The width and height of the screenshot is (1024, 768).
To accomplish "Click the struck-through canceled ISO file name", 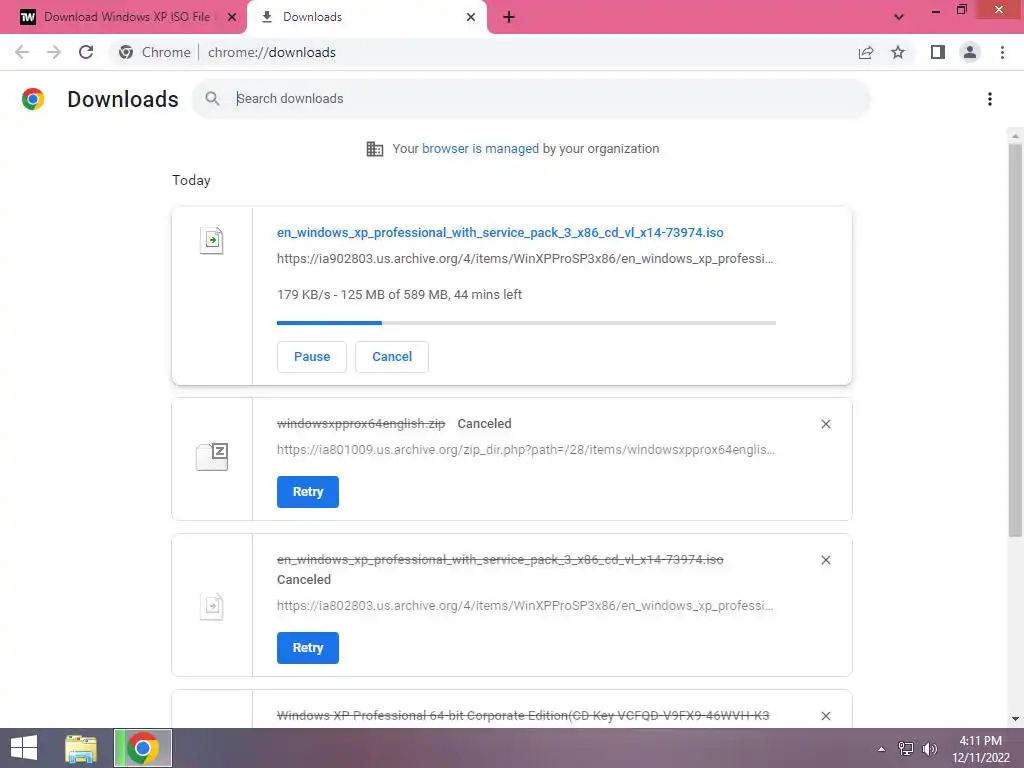I will [500, 560].
